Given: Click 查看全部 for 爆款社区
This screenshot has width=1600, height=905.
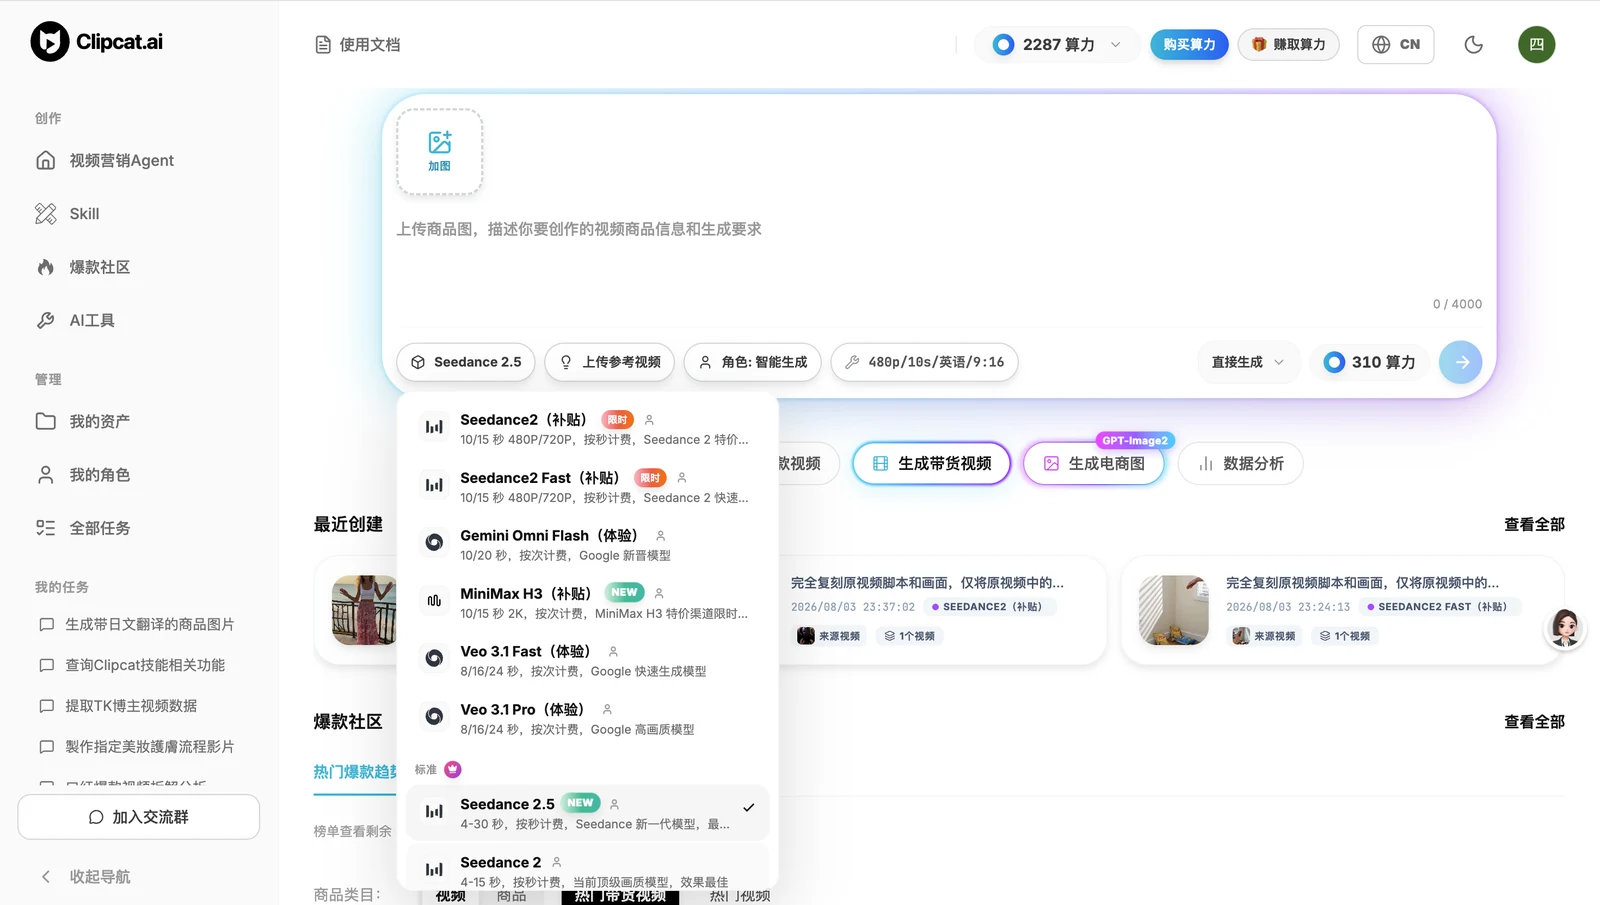Looking at the screenshot, I should (1534, 722).
